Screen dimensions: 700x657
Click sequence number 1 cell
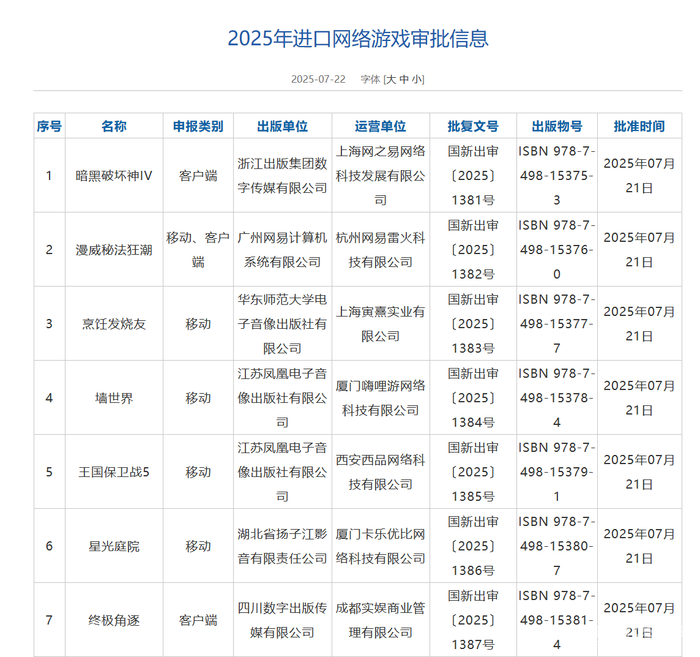coord(49,176)
